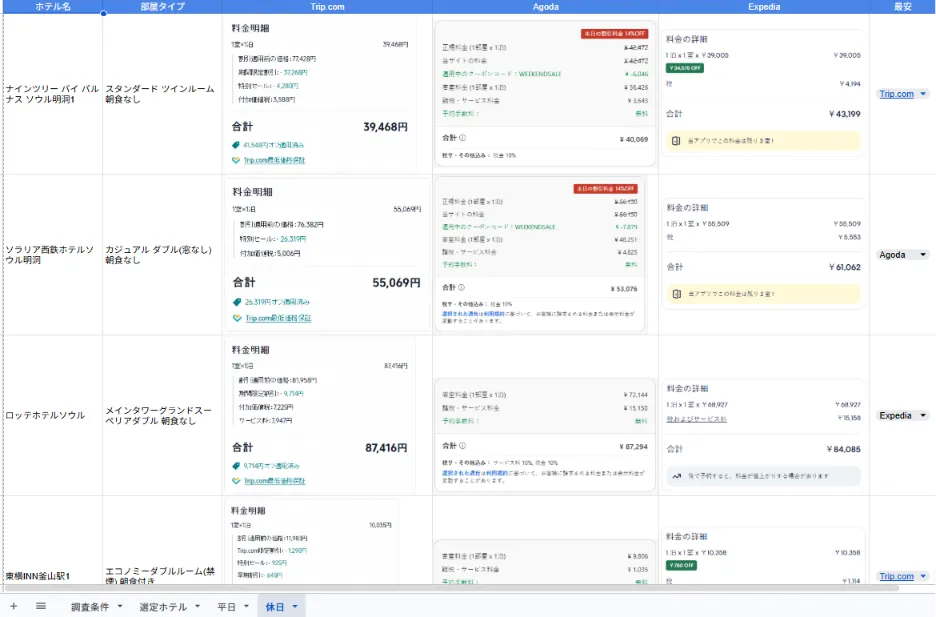Open the 最安 dropdown in the 東横INN row
Screen dimensions: 936x617
click(x=923, y=576)
